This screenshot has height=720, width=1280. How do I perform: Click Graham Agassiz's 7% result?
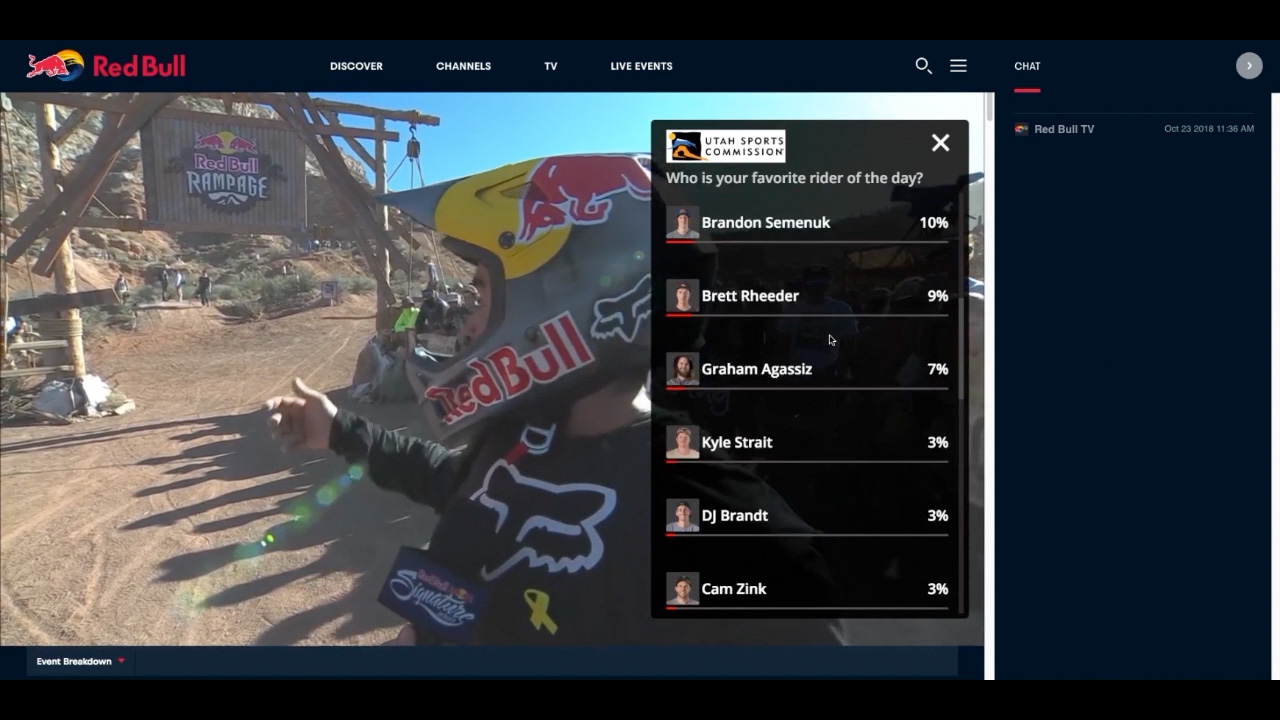938,369
